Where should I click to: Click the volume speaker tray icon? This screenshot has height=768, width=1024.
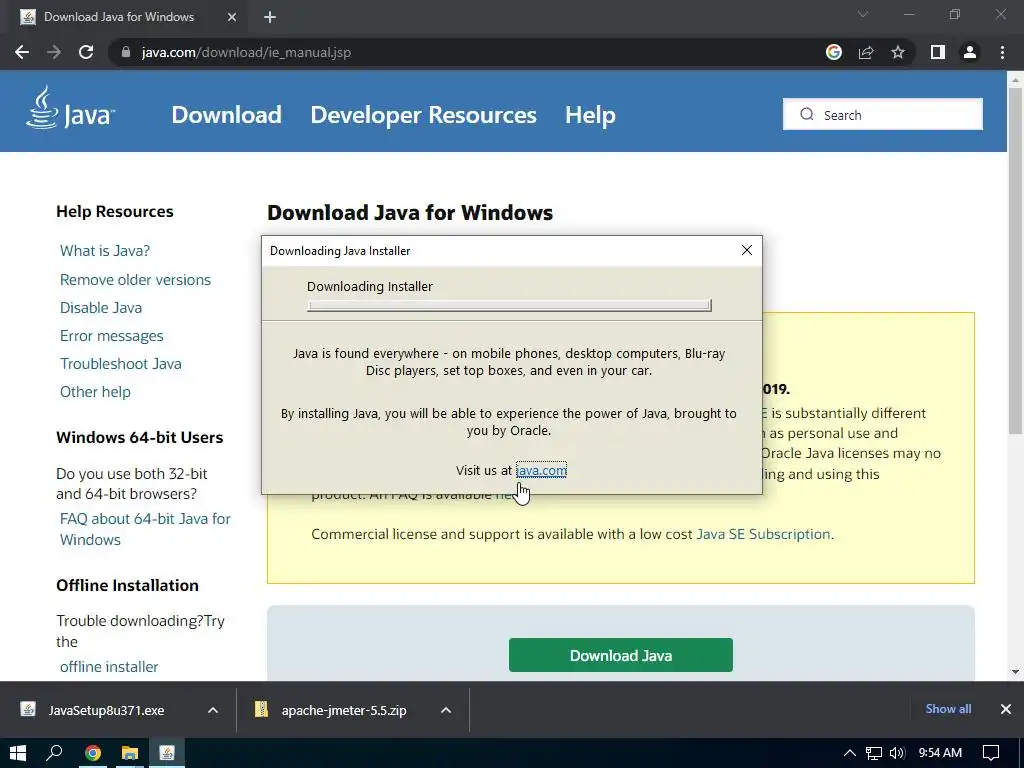(x=897, y=753)
